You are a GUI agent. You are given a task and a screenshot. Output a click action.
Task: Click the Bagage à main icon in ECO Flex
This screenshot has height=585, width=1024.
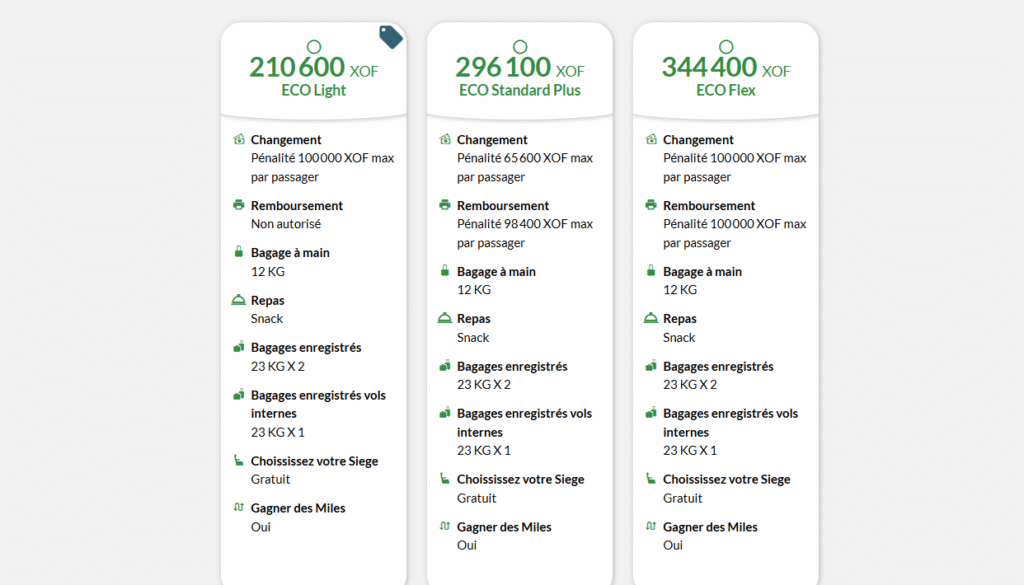click(x=651, y=271)
